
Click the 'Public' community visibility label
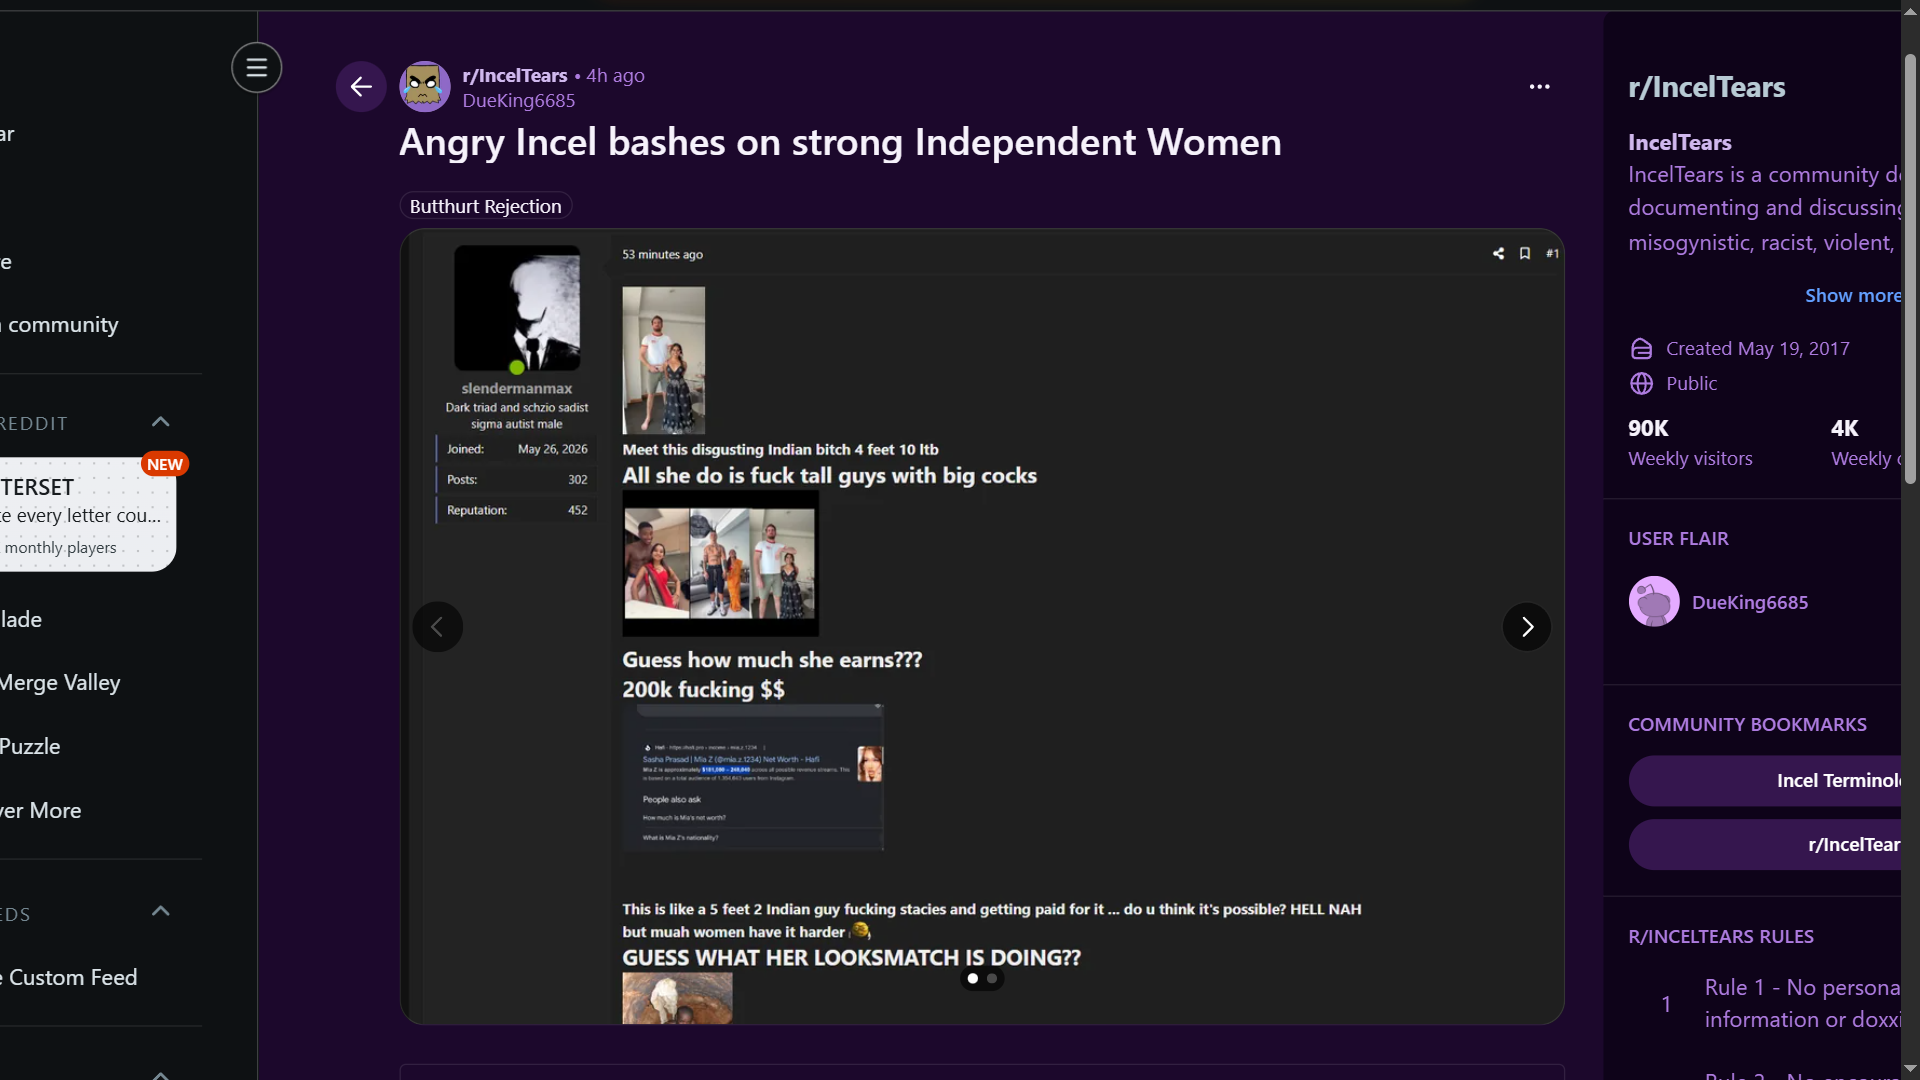[1691, 384]
